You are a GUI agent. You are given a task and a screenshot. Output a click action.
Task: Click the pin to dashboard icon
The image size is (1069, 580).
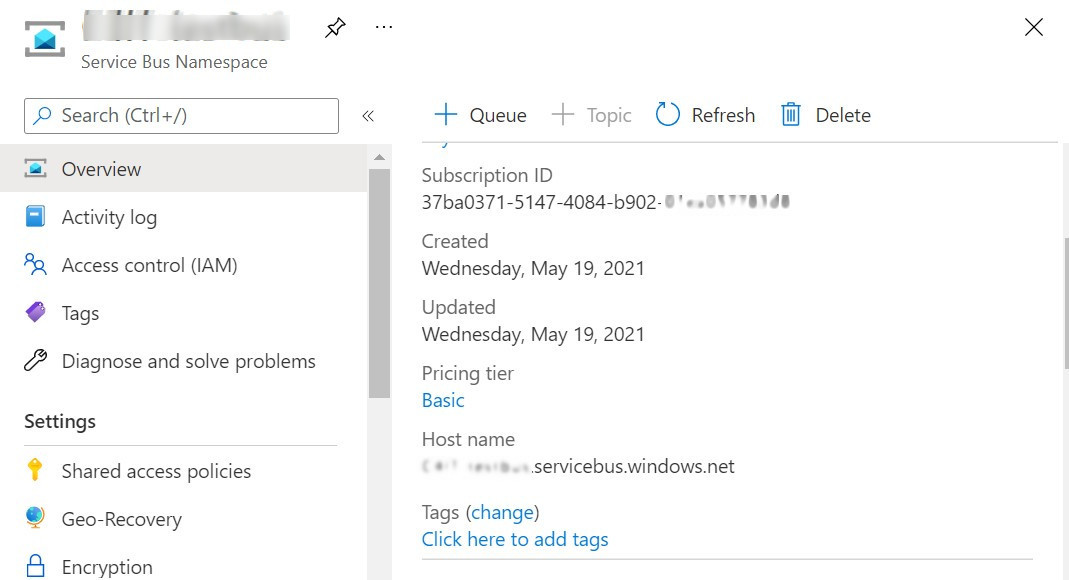335,28
